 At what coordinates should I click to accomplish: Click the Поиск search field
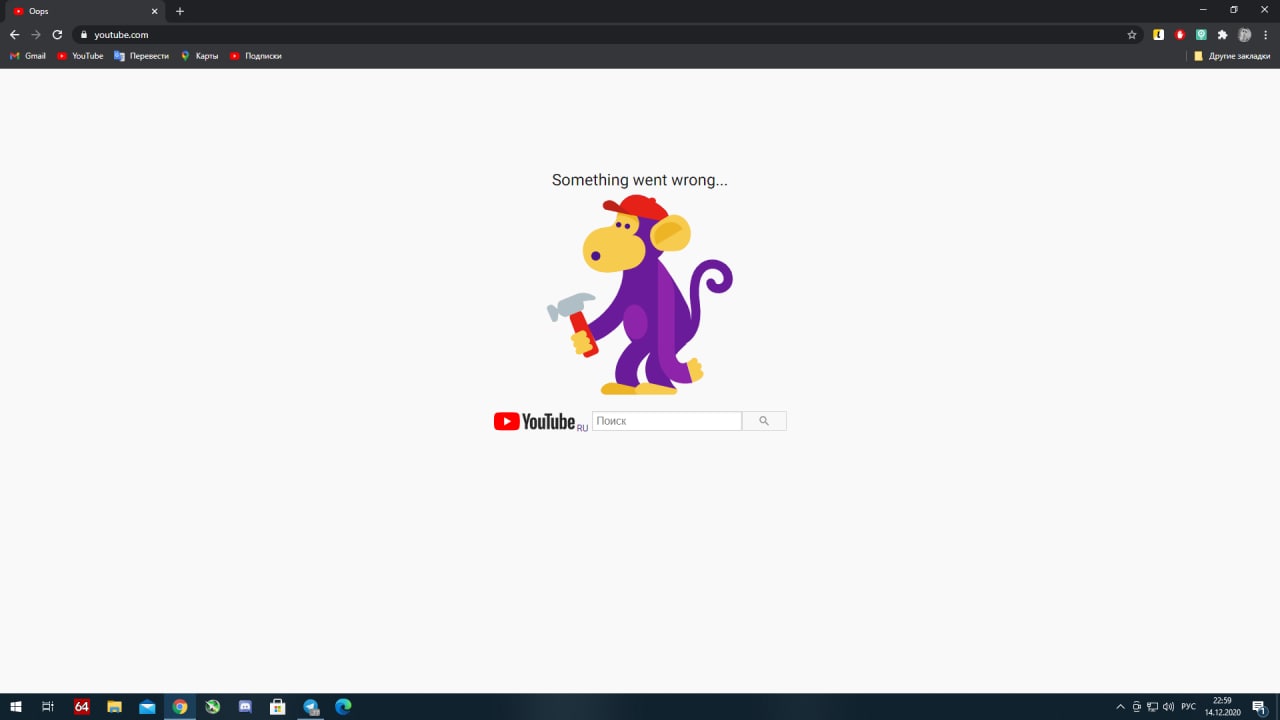pos(667,421)
